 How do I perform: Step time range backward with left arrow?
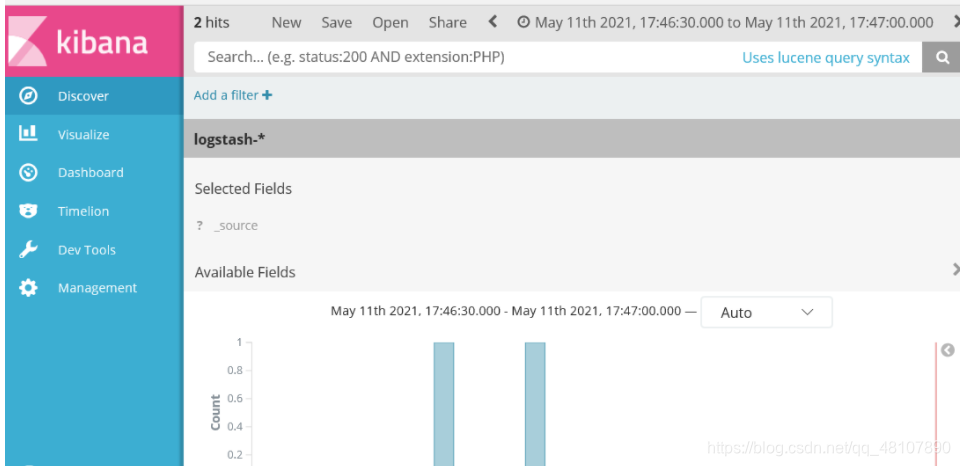click(492, 22)
